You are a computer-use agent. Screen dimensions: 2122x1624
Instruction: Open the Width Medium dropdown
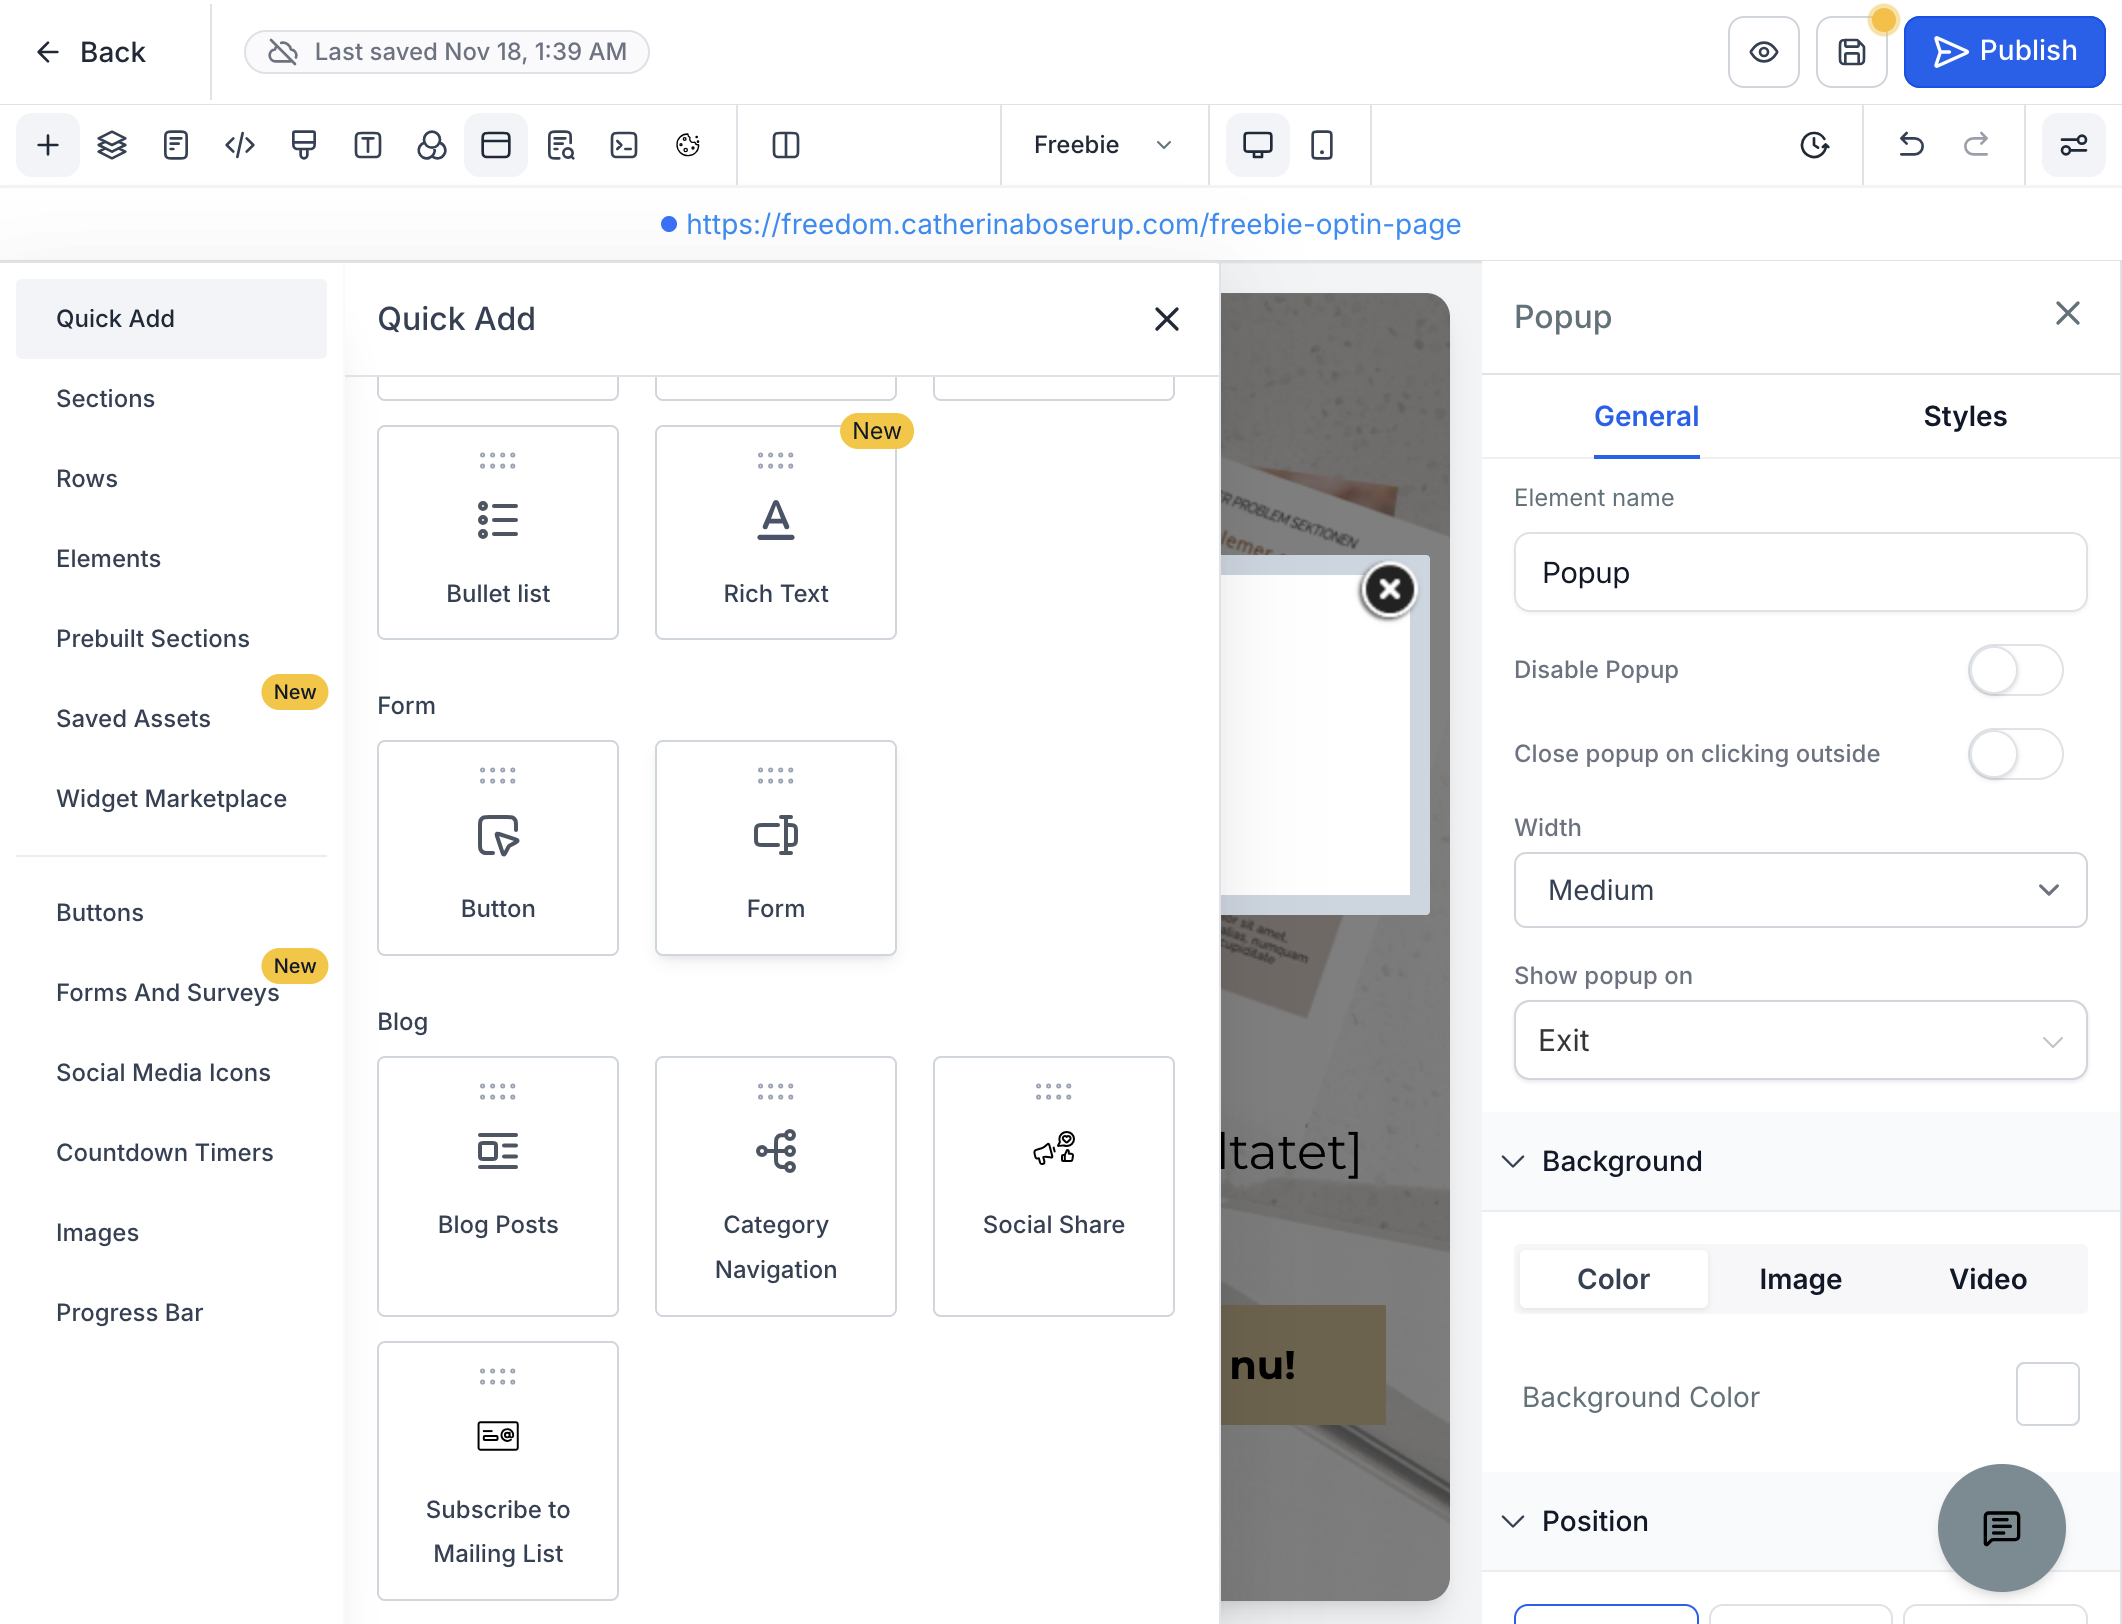(1800, 890)
